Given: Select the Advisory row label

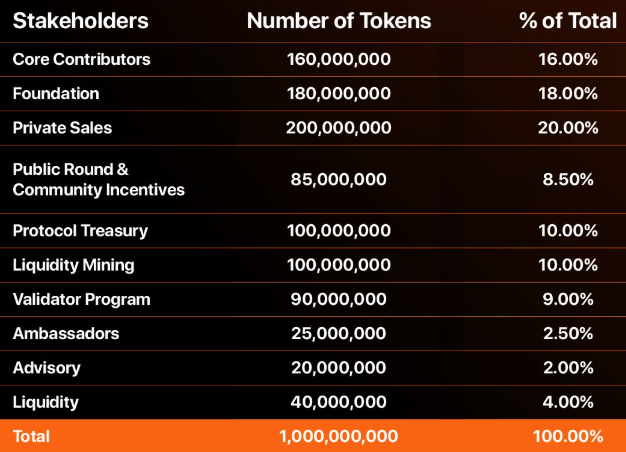Looking at the screenshot, I should coord(46,368).
